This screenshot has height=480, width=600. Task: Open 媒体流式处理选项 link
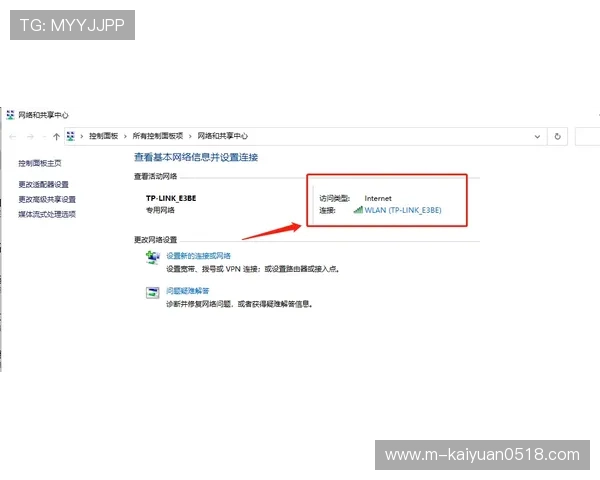click(x=47, y=214)
